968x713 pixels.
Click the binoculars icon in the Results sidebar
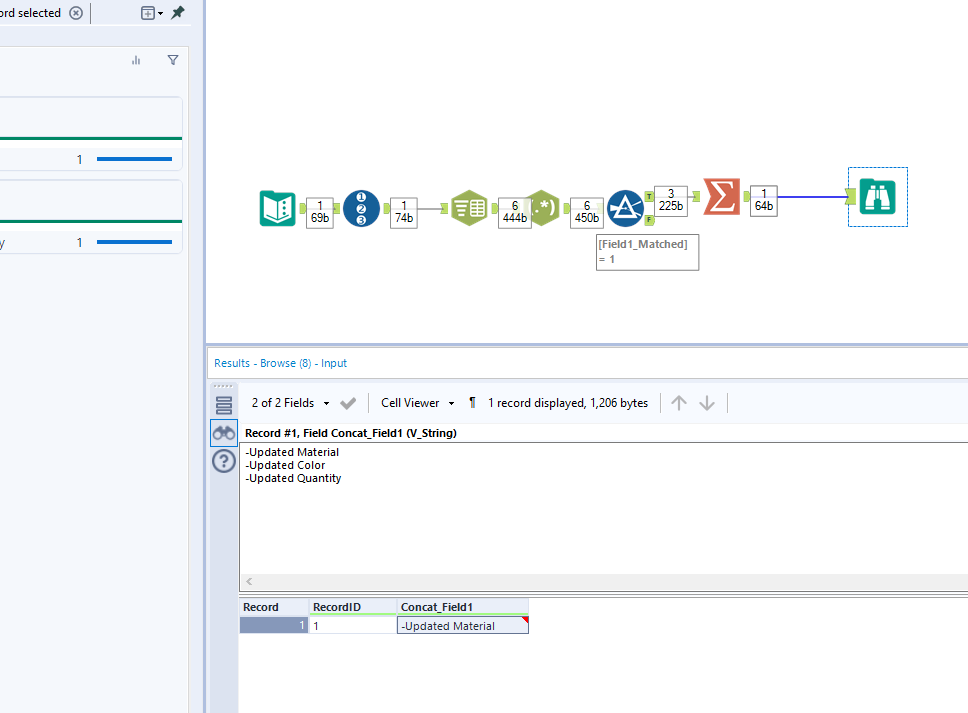pos(223,432)
